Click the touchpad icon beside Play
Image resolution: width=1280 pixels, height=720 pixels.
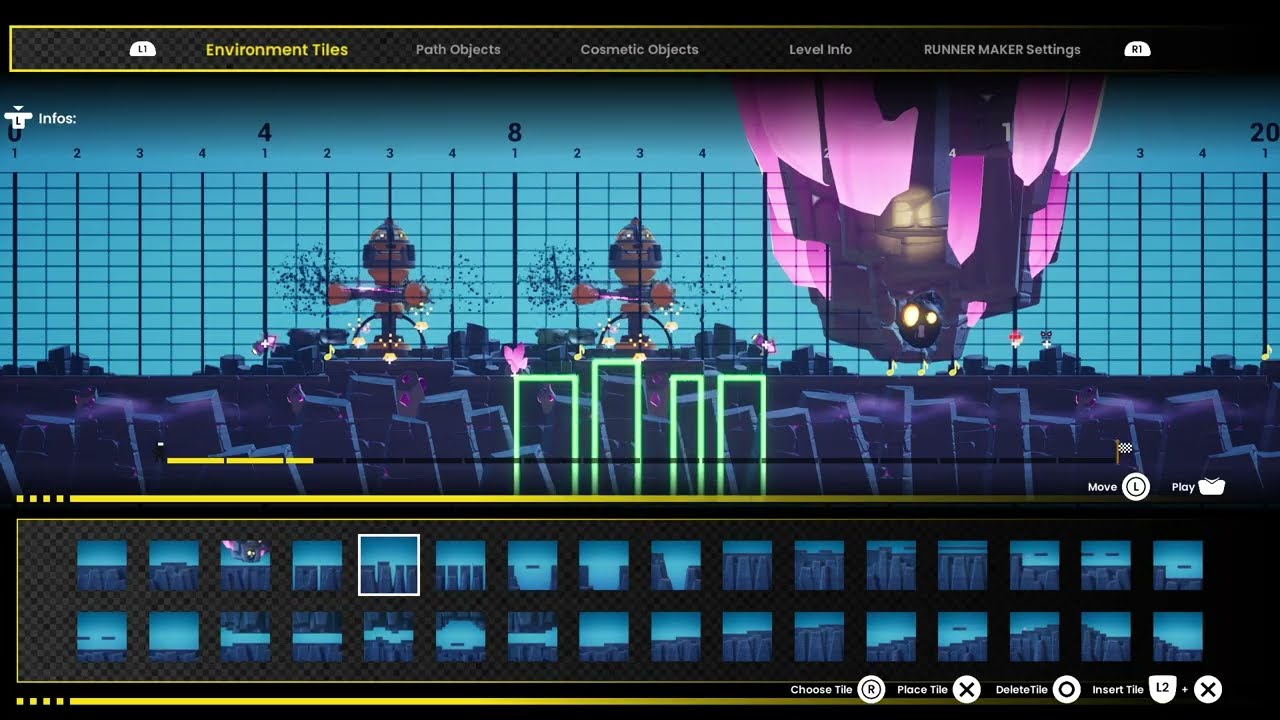1211,487
